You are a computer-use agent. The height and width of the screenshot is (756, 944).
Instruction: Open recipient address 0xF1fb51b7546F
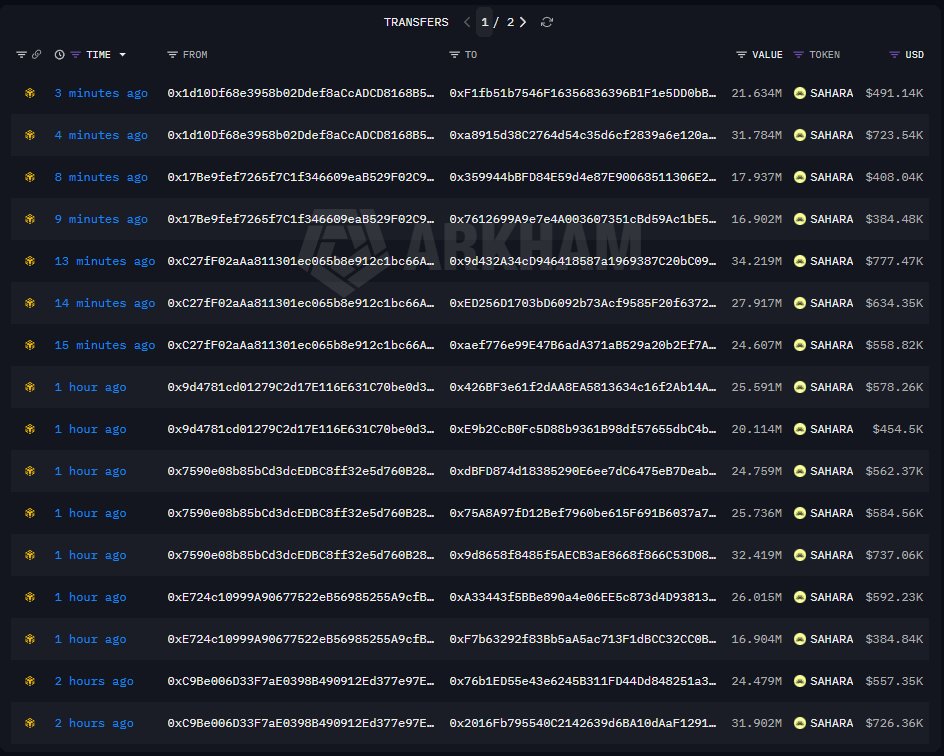pyautogui.click(x=583, y=93)
